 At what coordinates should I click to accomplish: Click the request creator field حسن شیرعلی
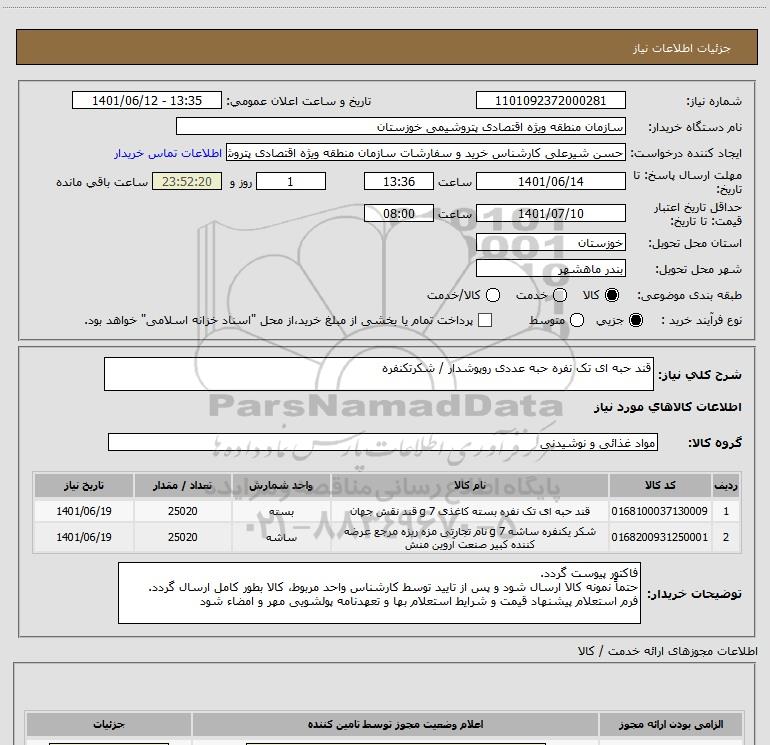pyautogui.click(x=426, y=153)
